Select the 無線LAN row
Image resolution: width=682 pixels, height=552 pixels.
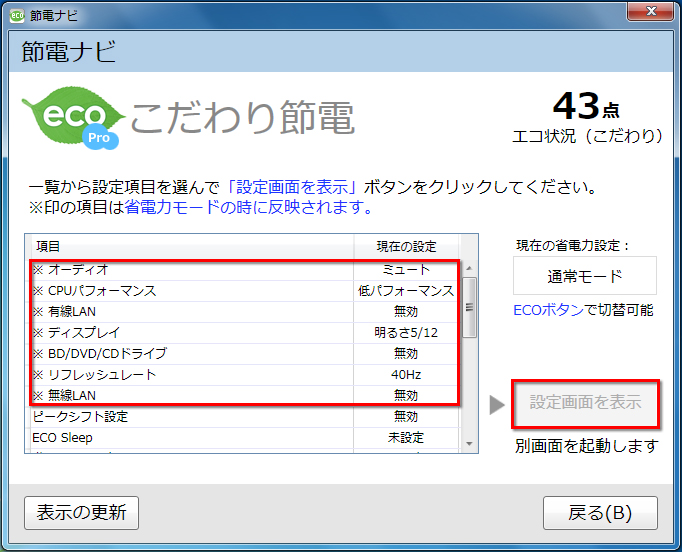pos(245,395)
